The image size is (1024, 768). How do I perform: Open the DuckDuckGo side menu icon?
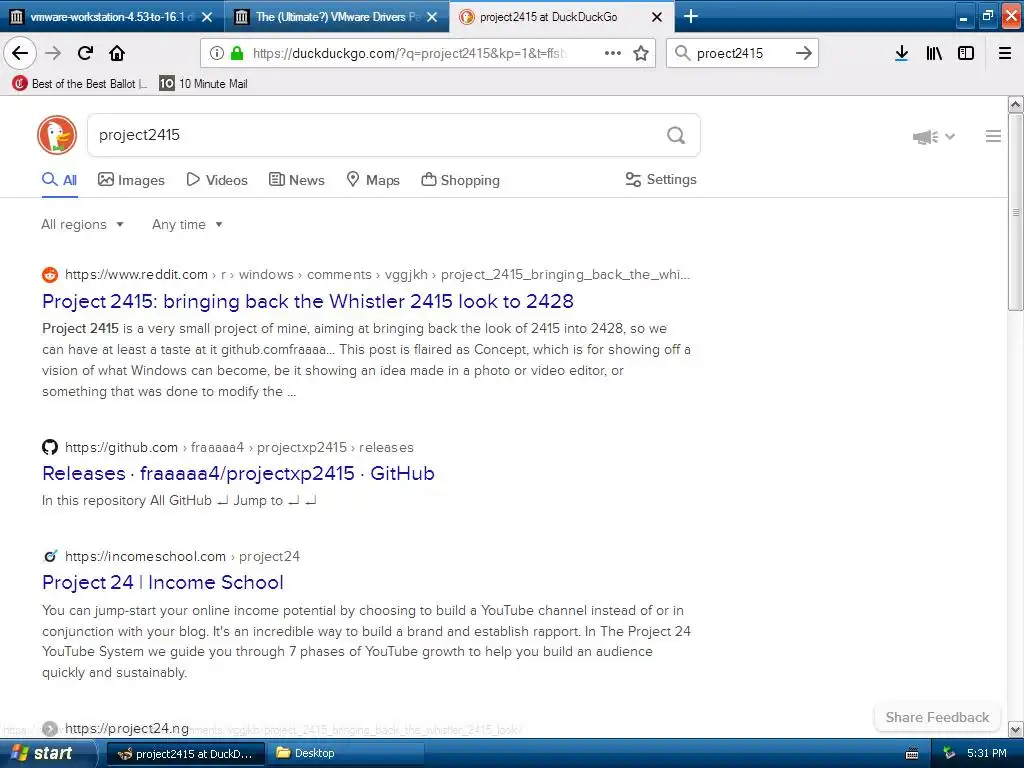pos(993,136)
